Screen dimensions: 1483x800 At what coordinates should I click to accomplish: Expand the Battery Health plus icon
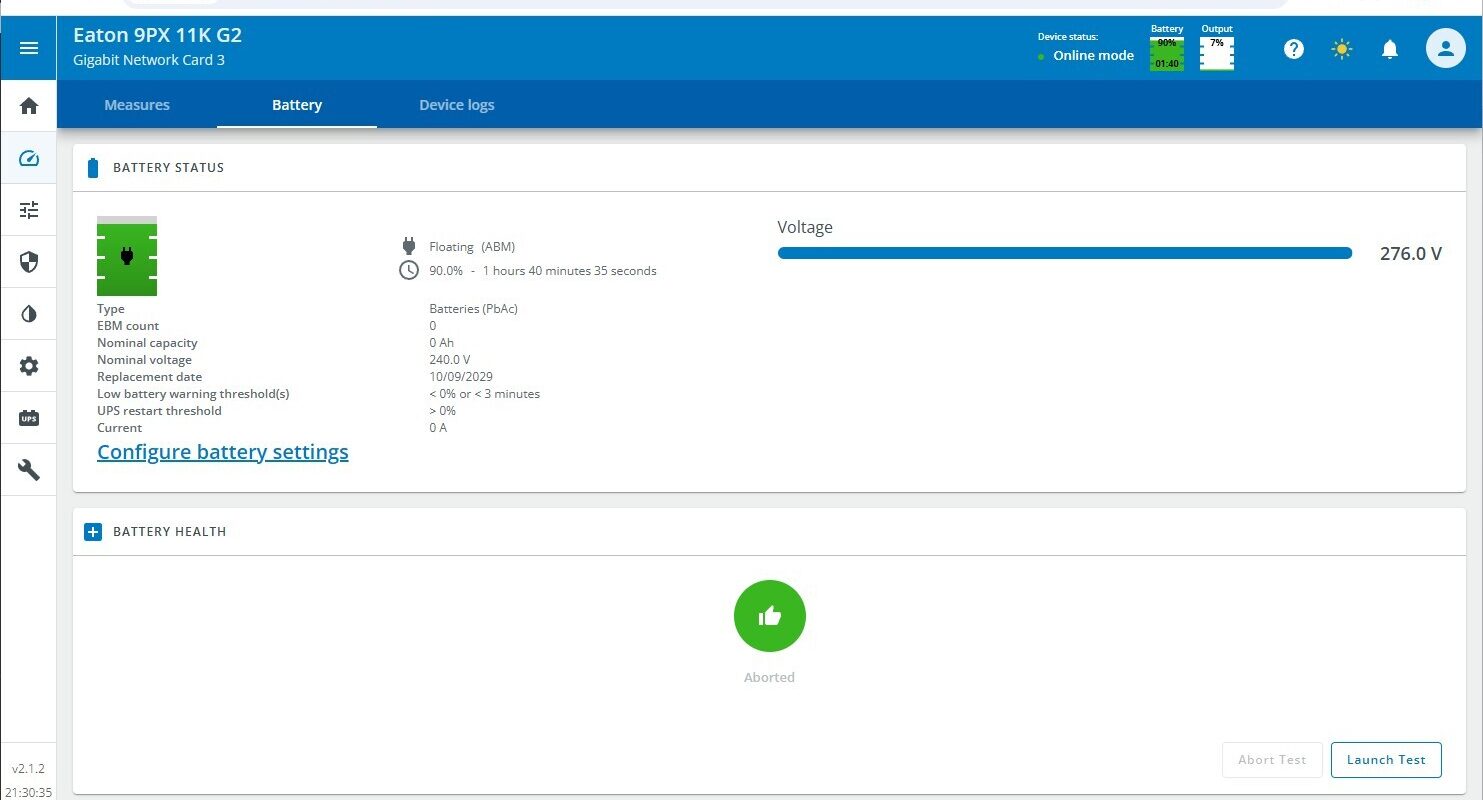[x=93, y=532]
